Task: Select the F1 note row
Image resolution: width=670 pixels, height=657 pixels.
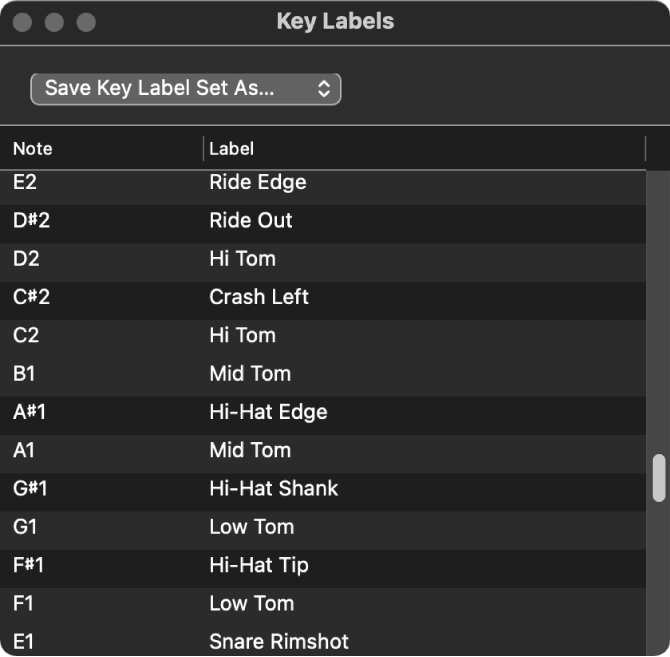Action: tap(24, 603)
